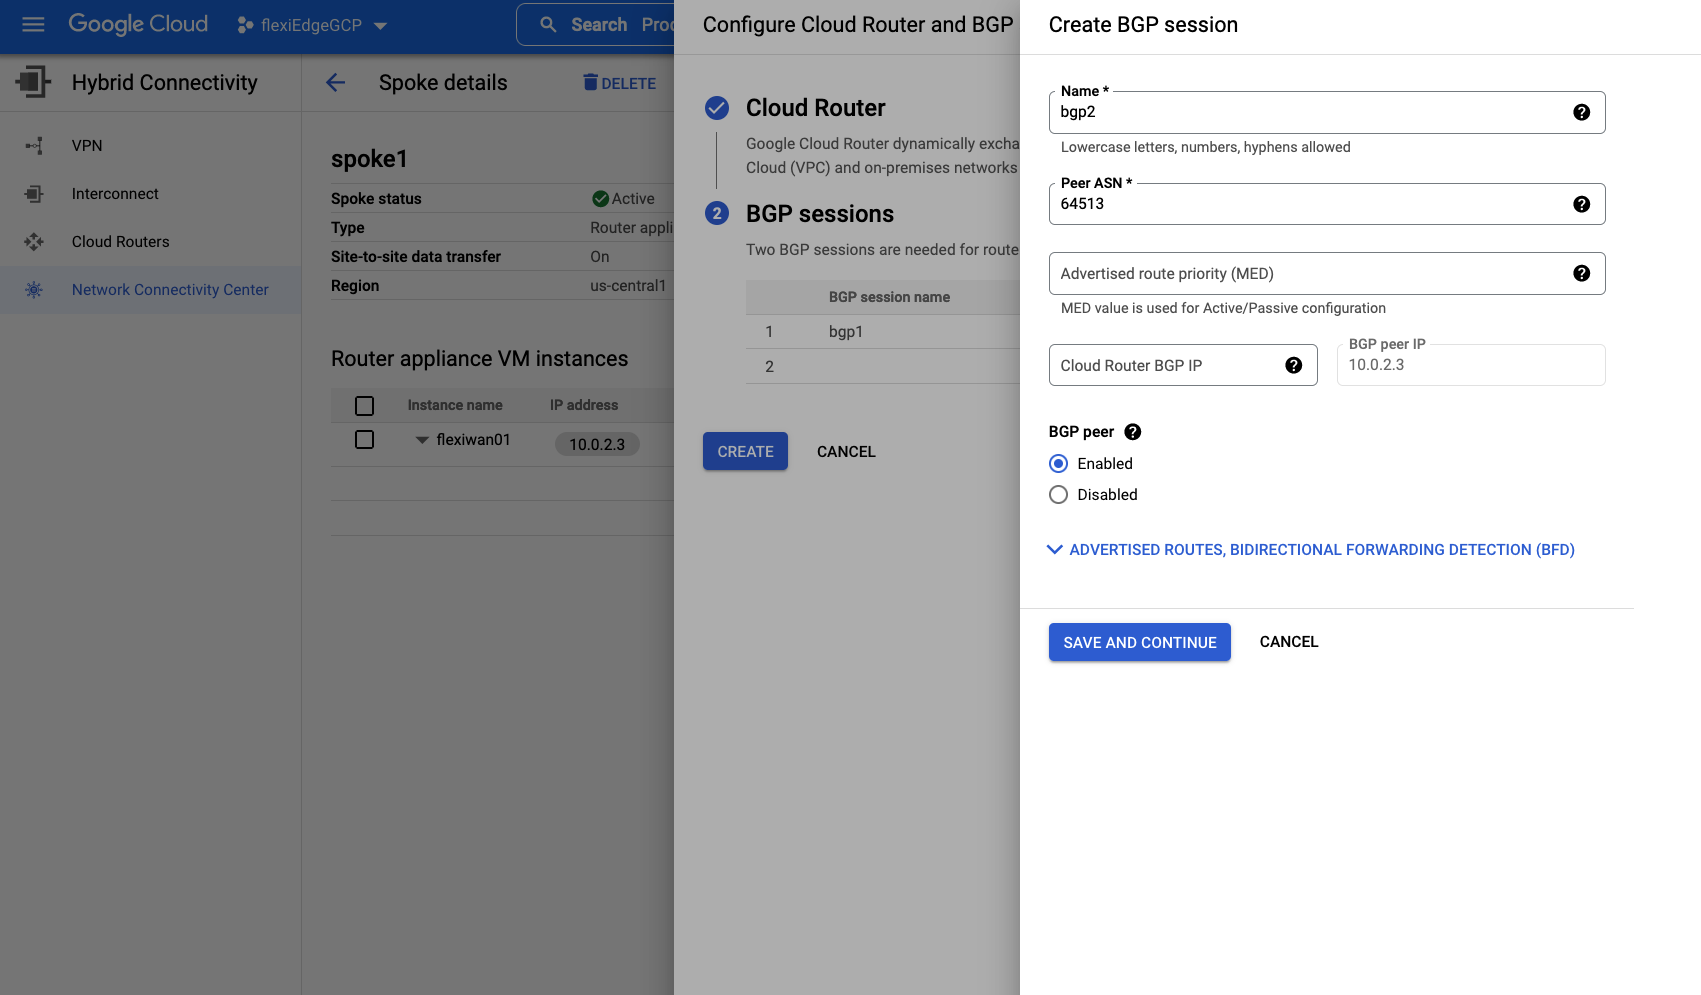This screenshot has width=1701, height=995.
Task: Click SAVE AND CONTINUE
Action: click(x=1140, y=642)
